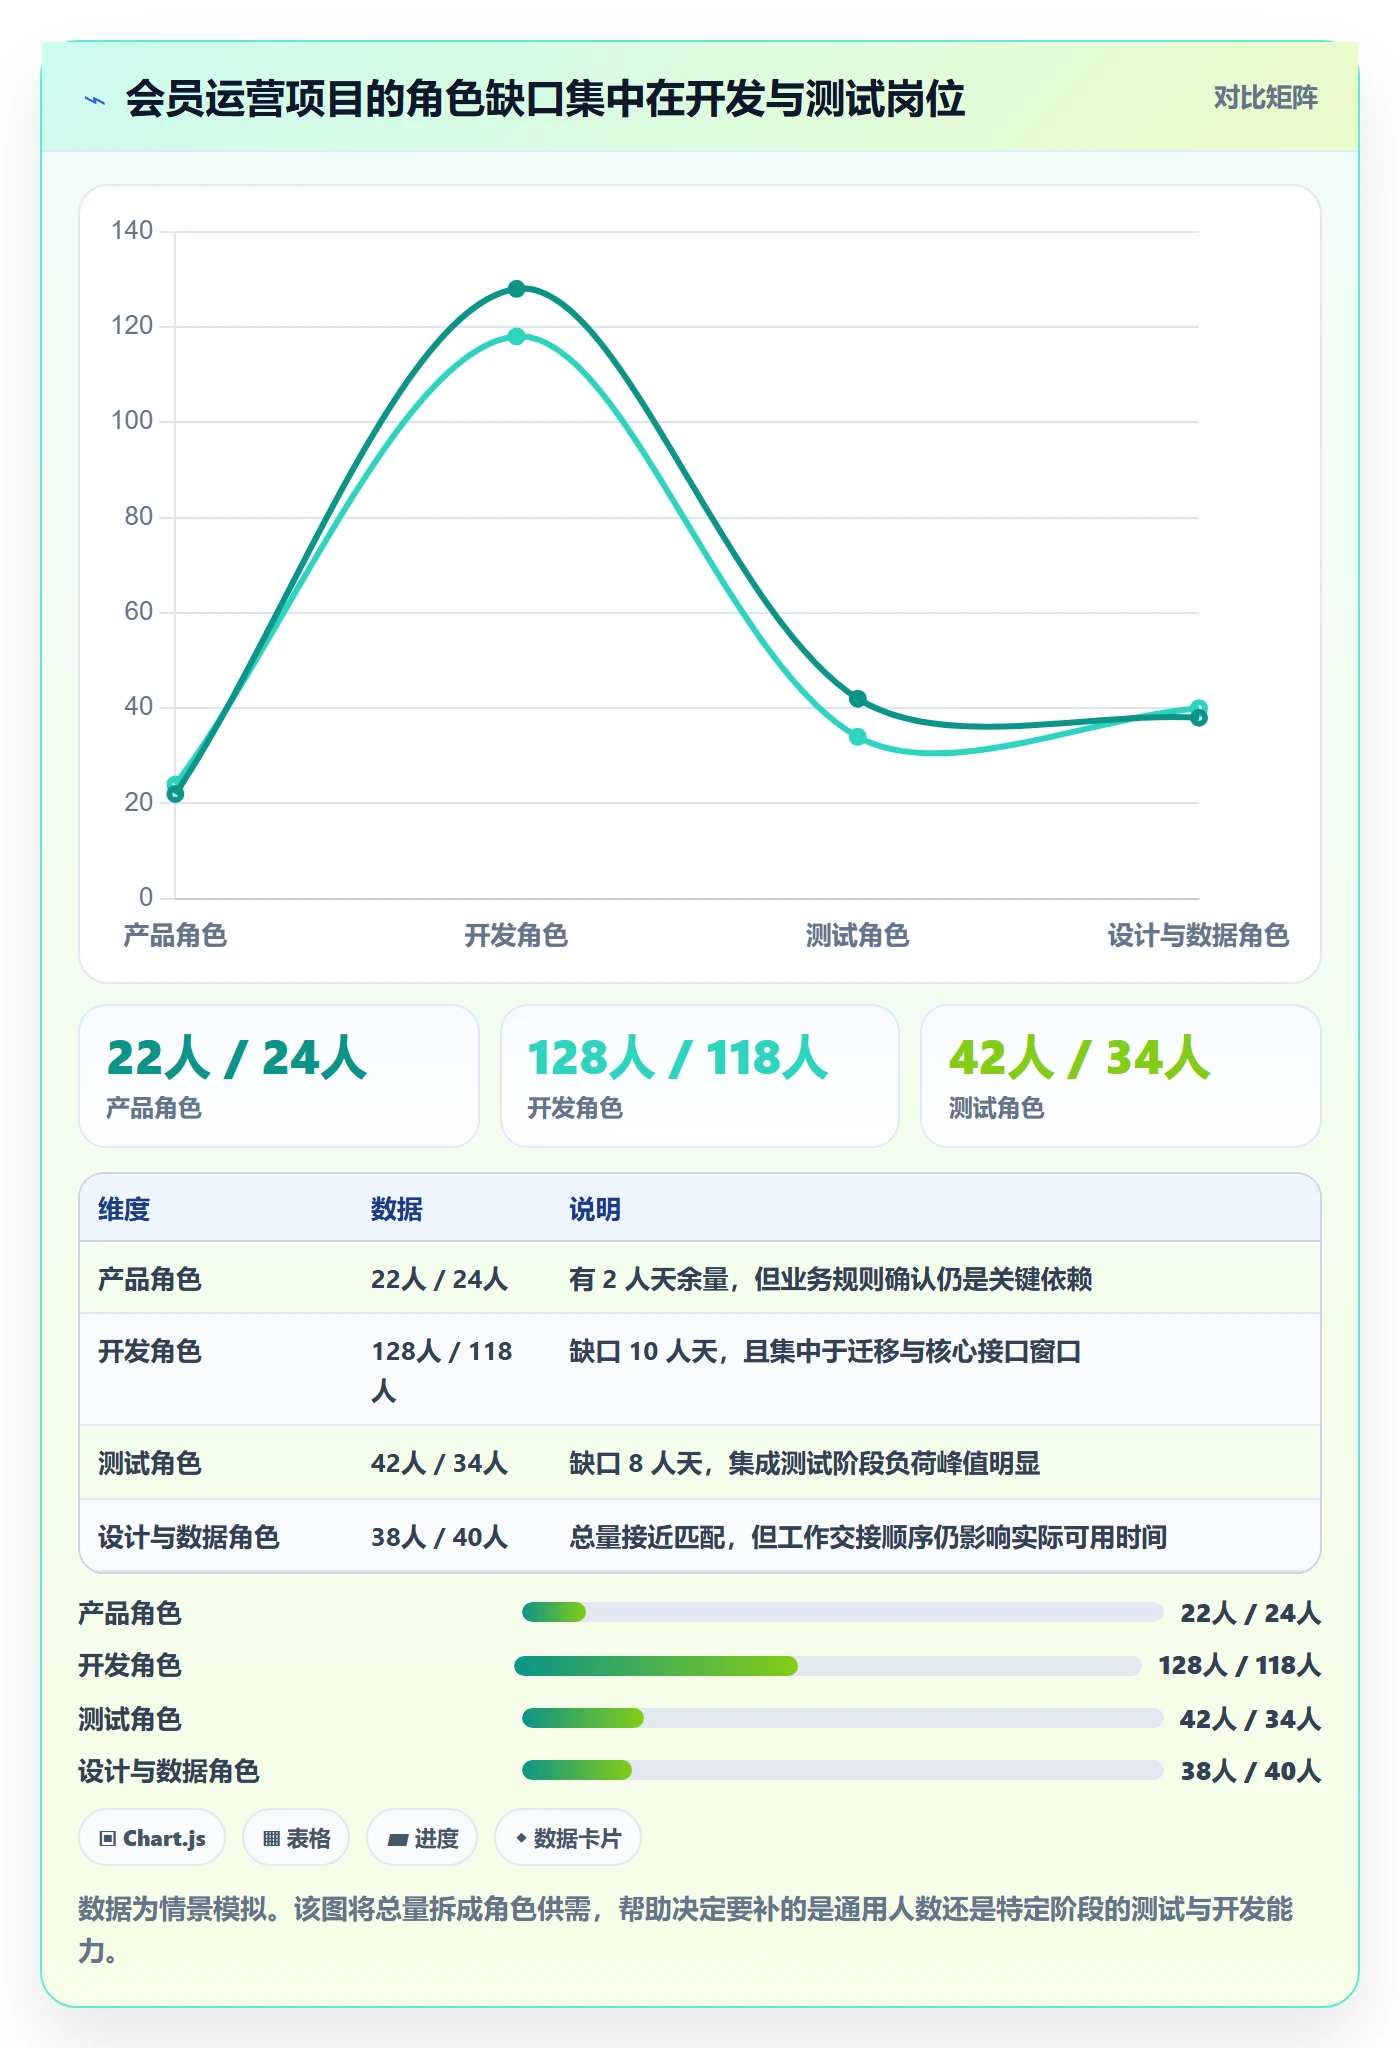Click the 说明 column header
This screenshot has width=1400, height=2048.
pyautogui.click(x=595, y=1209)
